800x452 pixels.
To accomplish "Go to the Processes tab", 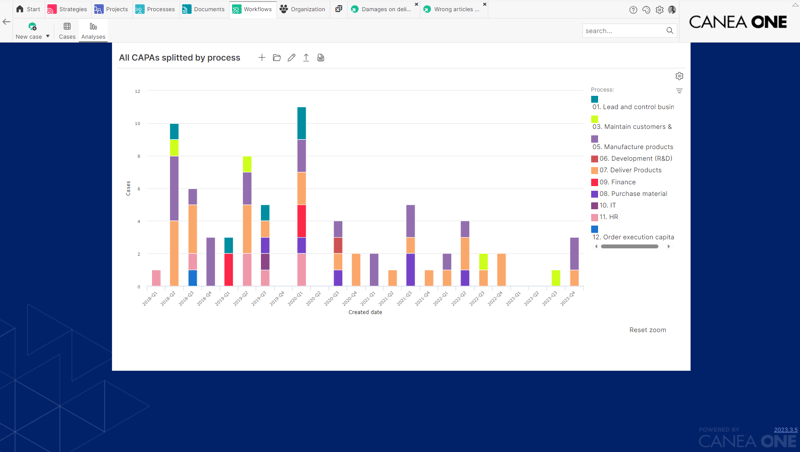I will 155,9.
